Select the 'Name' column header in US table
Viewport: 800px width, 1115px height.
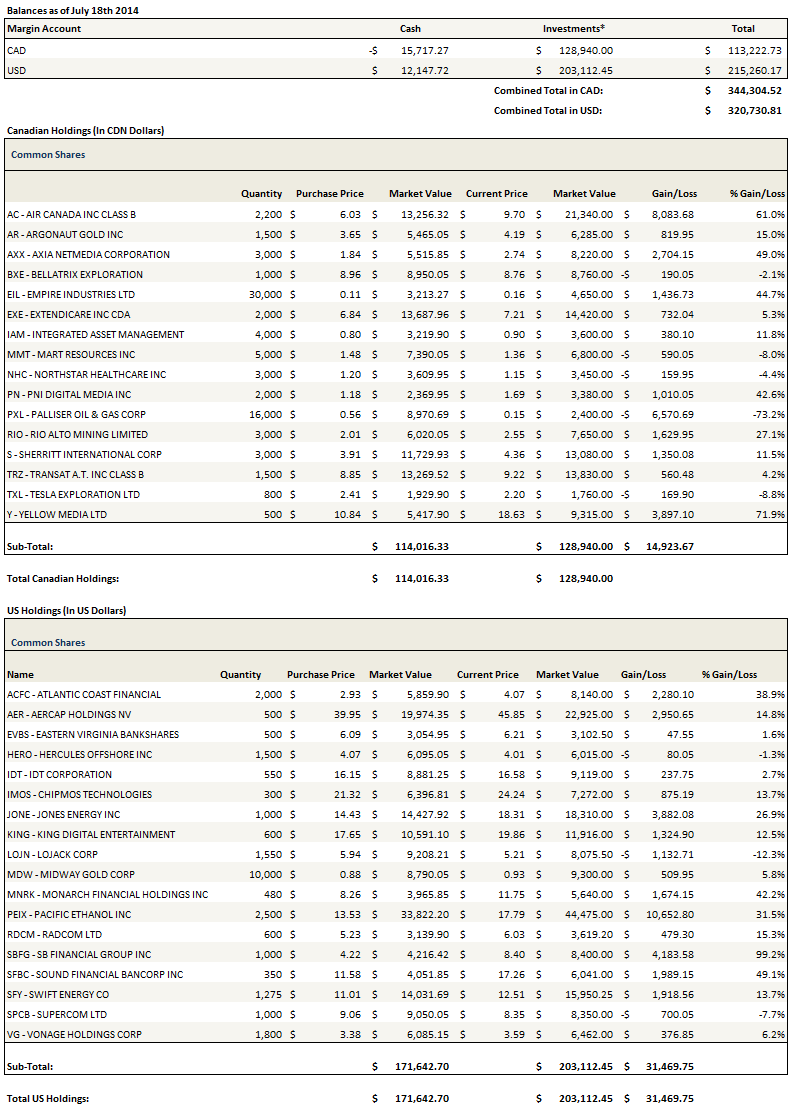(x=20, y=674)
